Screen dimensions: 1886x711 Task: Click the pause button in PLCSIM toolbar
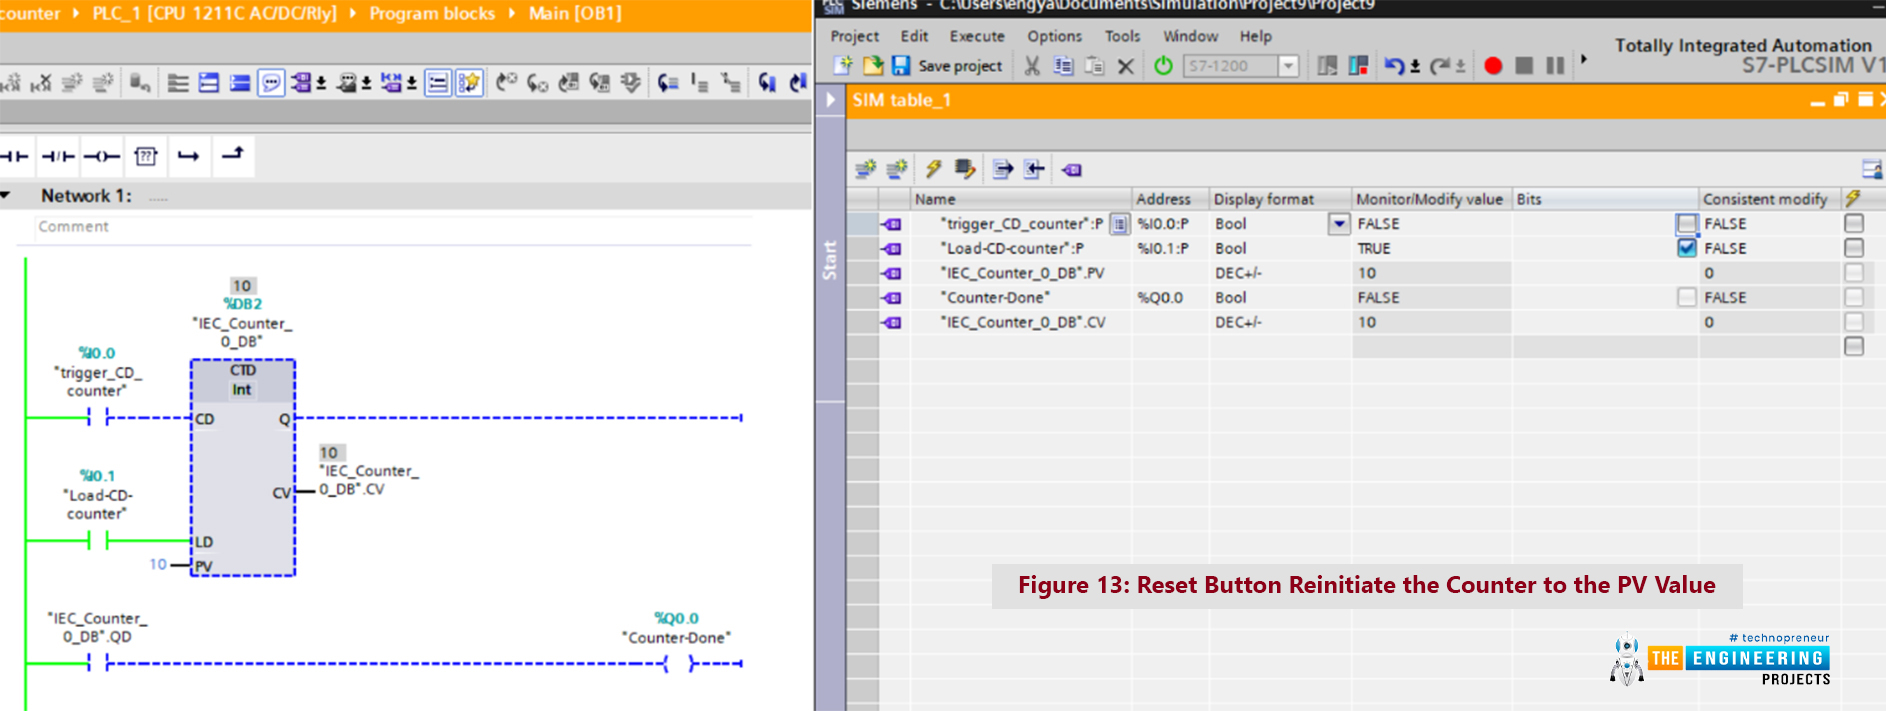[x=1555, y=66]
